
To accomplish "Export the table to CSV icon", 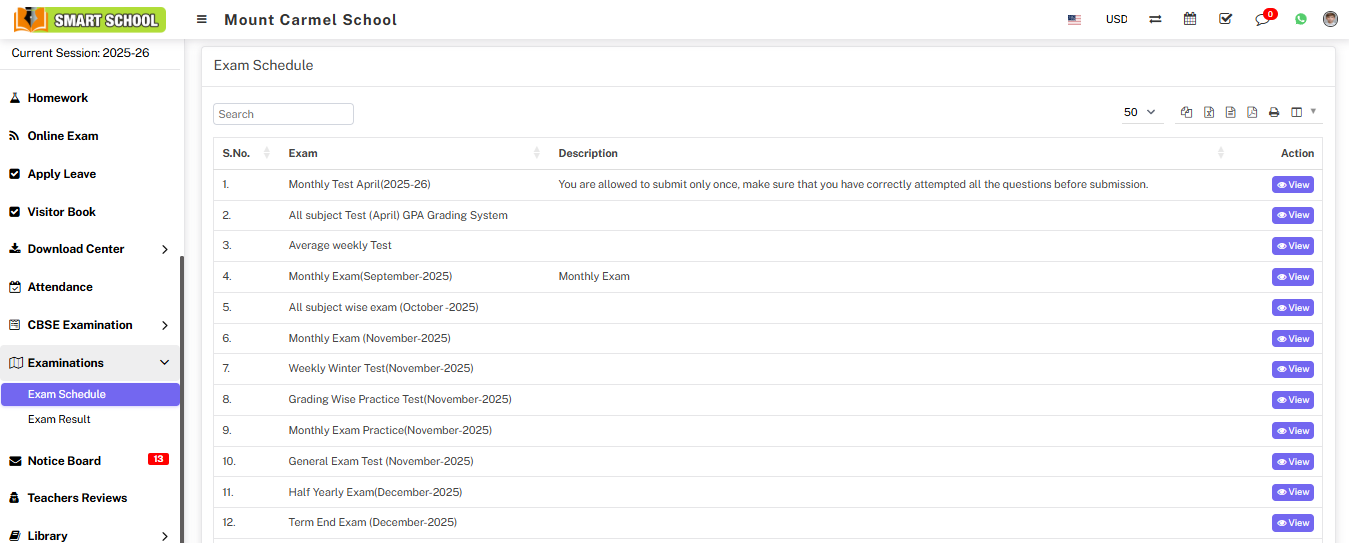I will click(1230, 112).
